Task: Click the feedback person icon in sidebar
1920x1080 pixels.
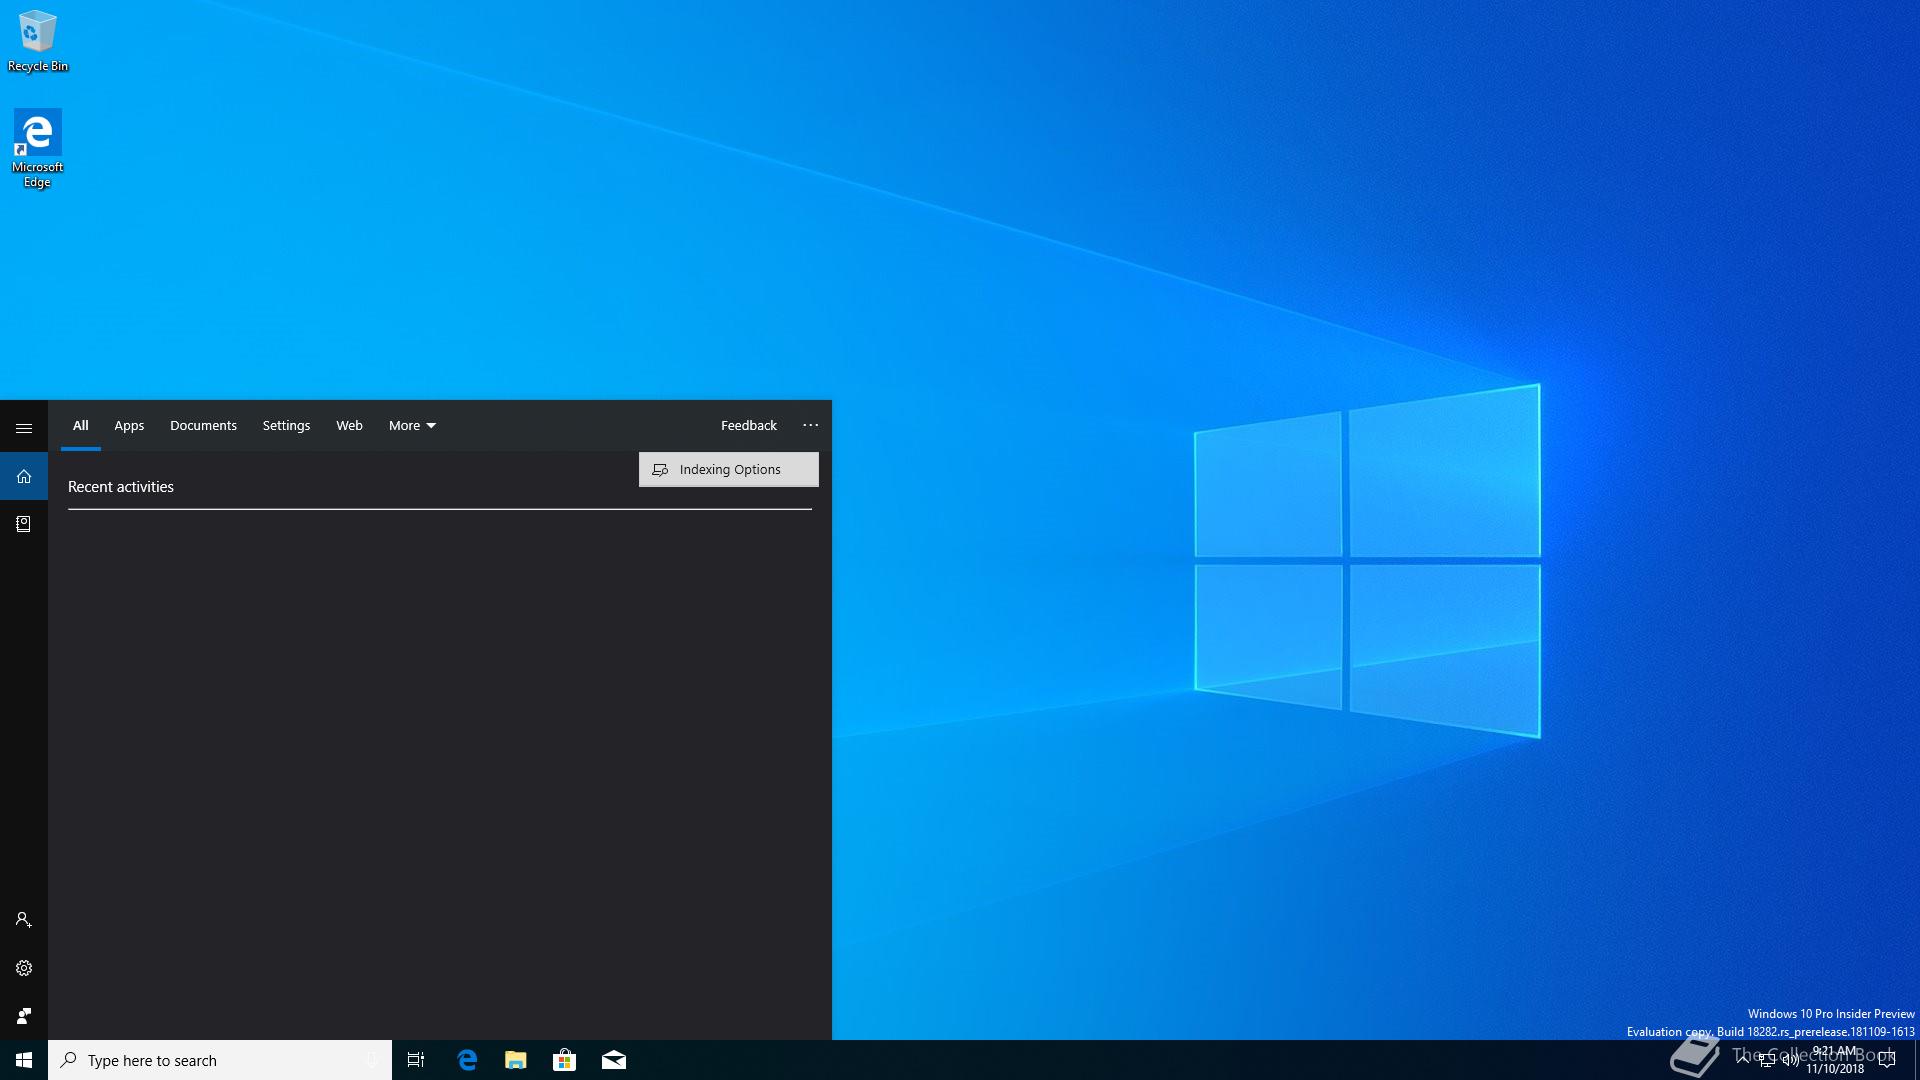Action: (24, 1016)
